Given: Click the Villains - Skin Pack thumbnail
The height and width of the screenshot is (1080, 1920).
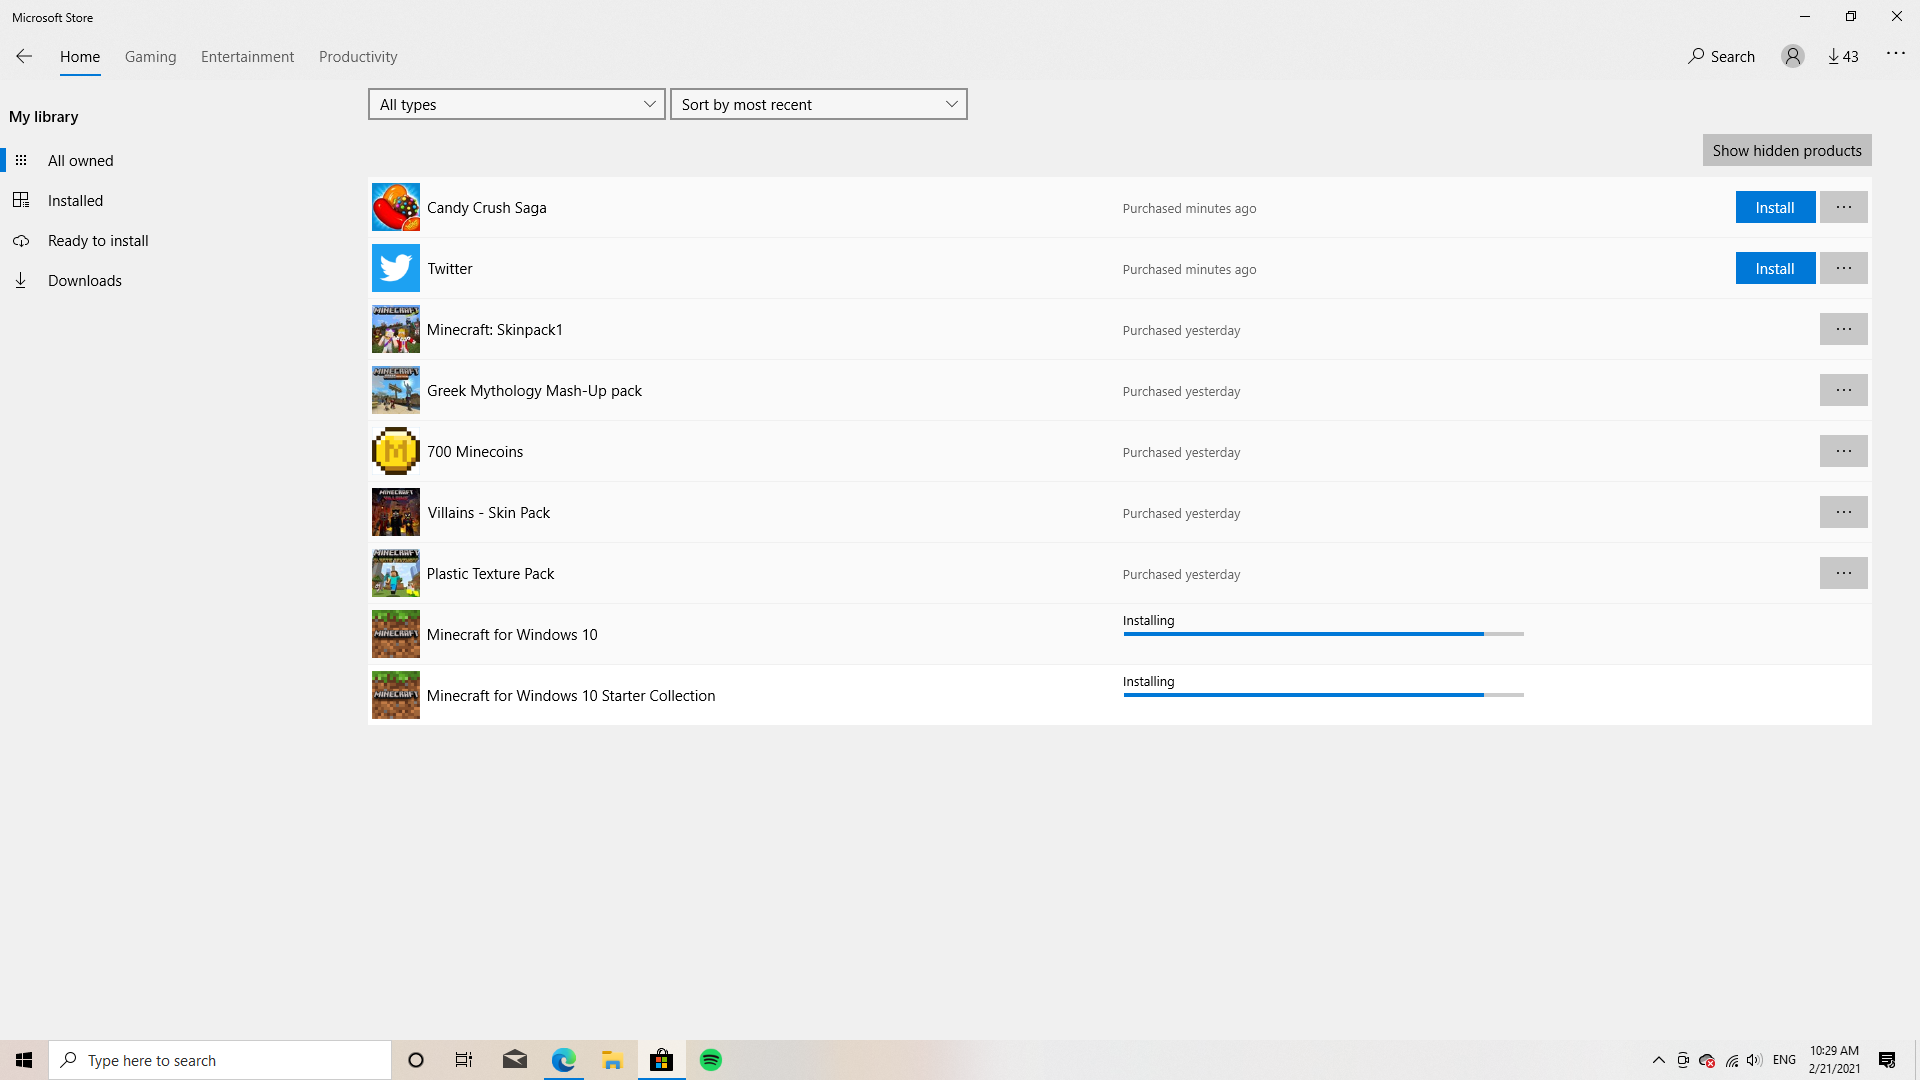Looking at the screenshot, I should coord(396,513).
